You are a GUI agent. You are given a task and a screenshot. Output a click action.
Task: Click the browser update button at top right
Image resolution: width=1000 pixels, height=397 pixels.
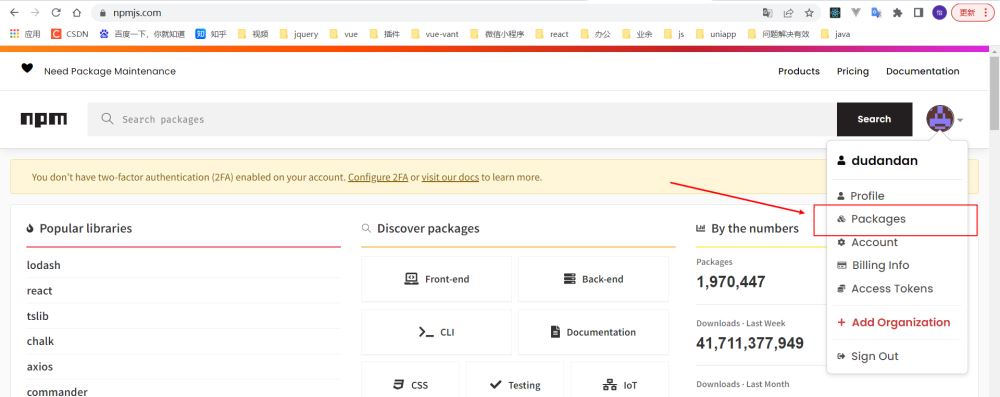click(973, 12)
